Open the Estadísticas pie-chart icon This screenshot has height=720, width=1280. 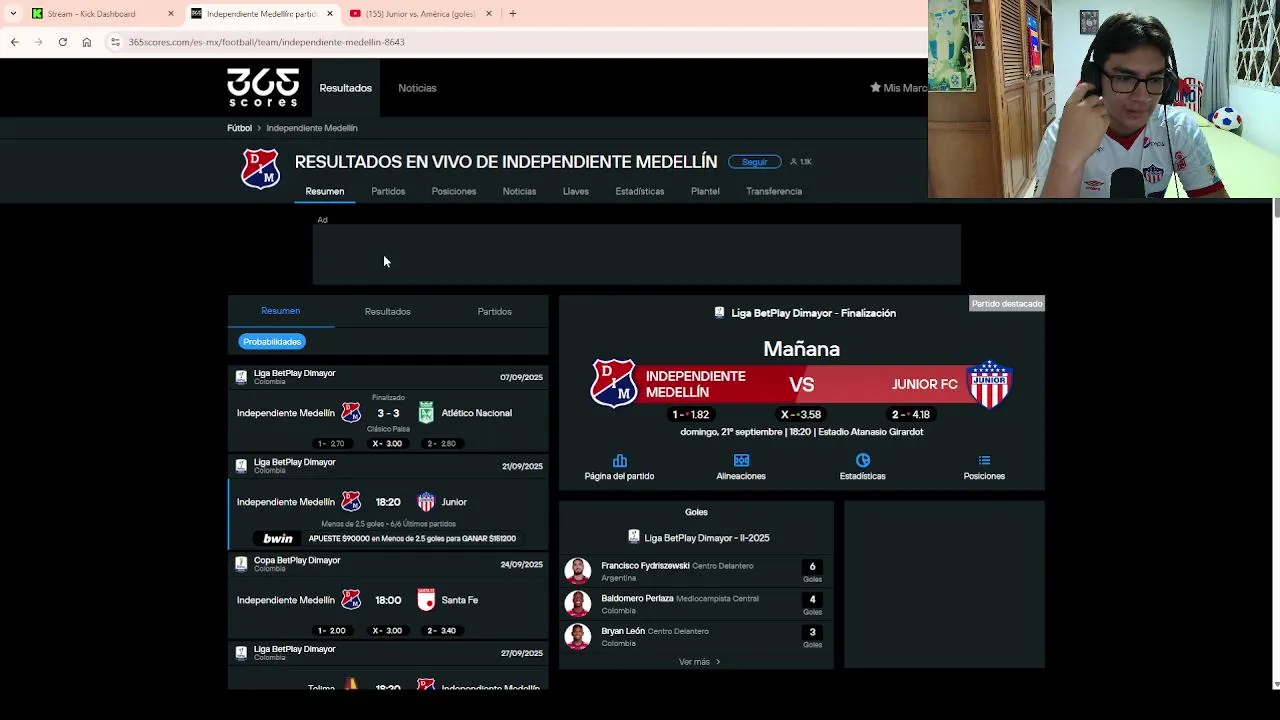click(862, 460)
